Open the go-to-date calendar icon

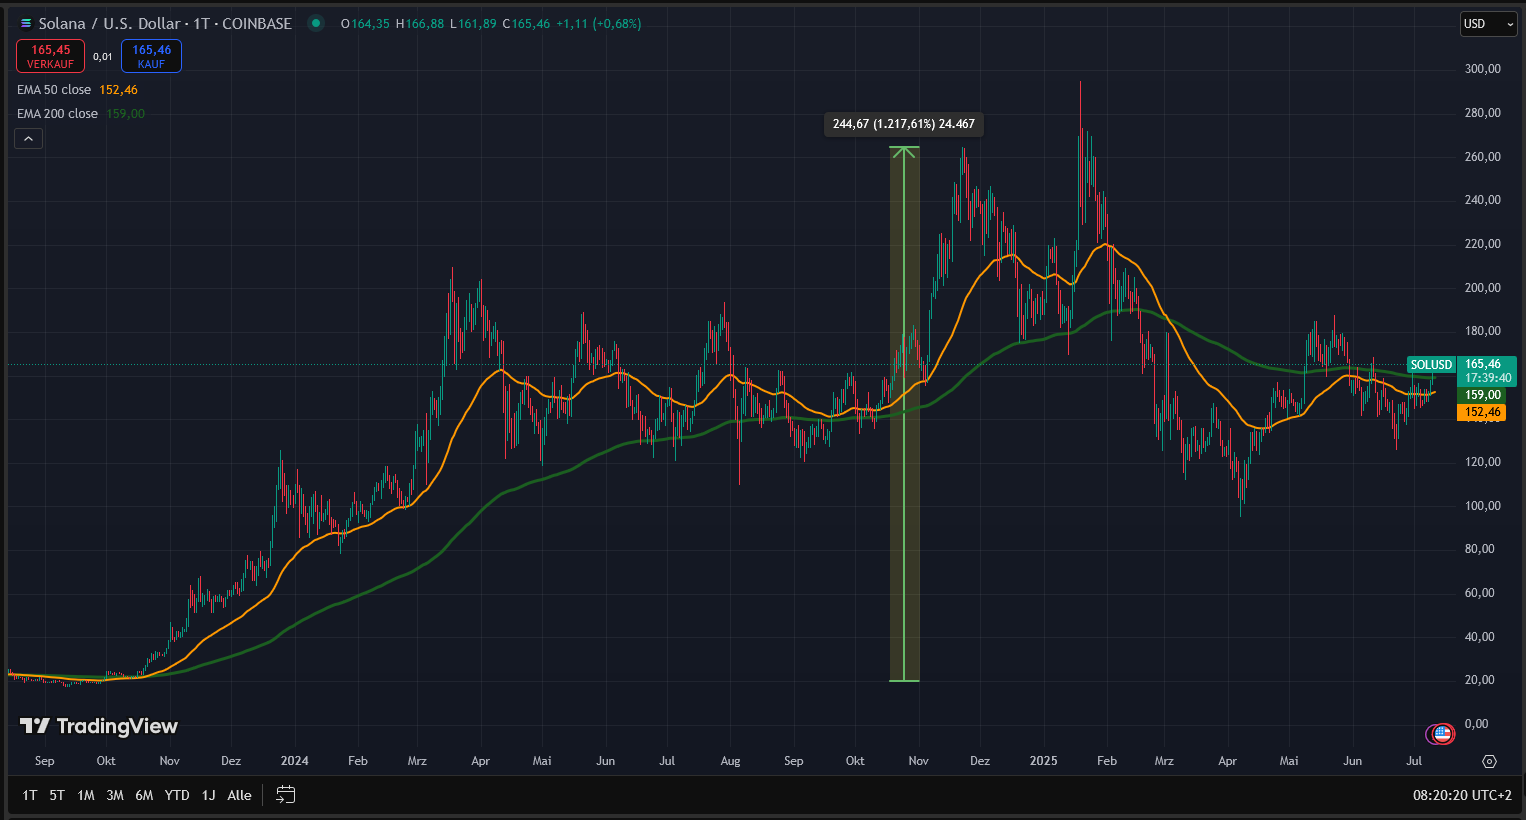[x=285, y=795]
